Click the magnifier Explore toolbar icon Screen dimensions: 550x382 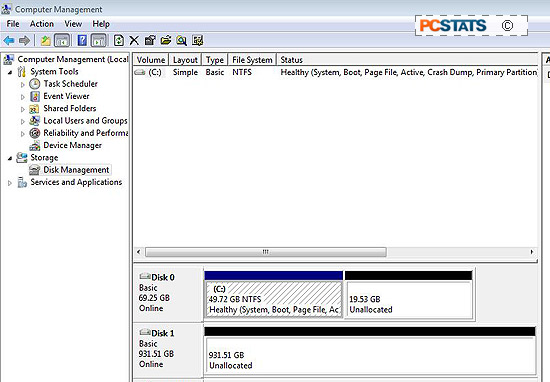pos(182,41)
